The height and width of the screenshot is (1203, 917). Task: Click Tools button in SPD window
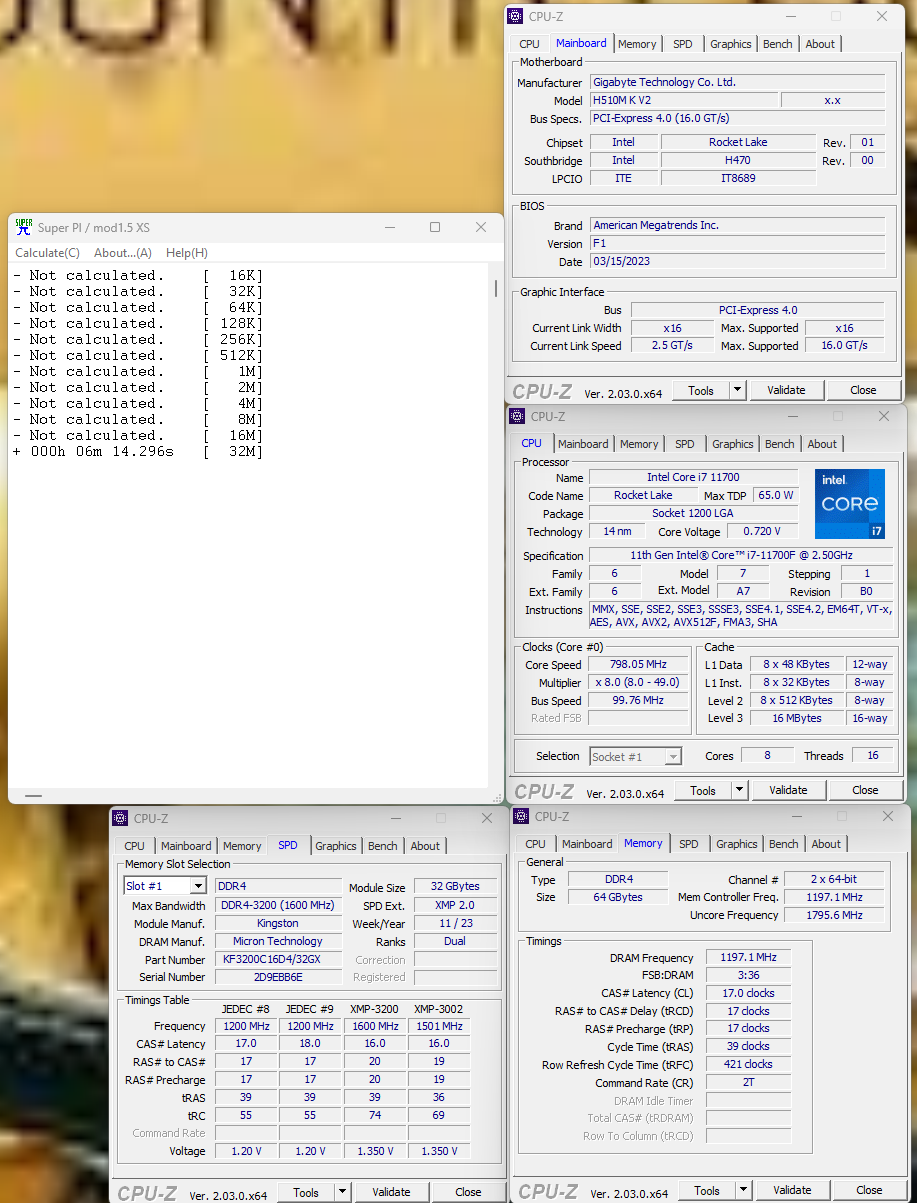point(306,1192)
